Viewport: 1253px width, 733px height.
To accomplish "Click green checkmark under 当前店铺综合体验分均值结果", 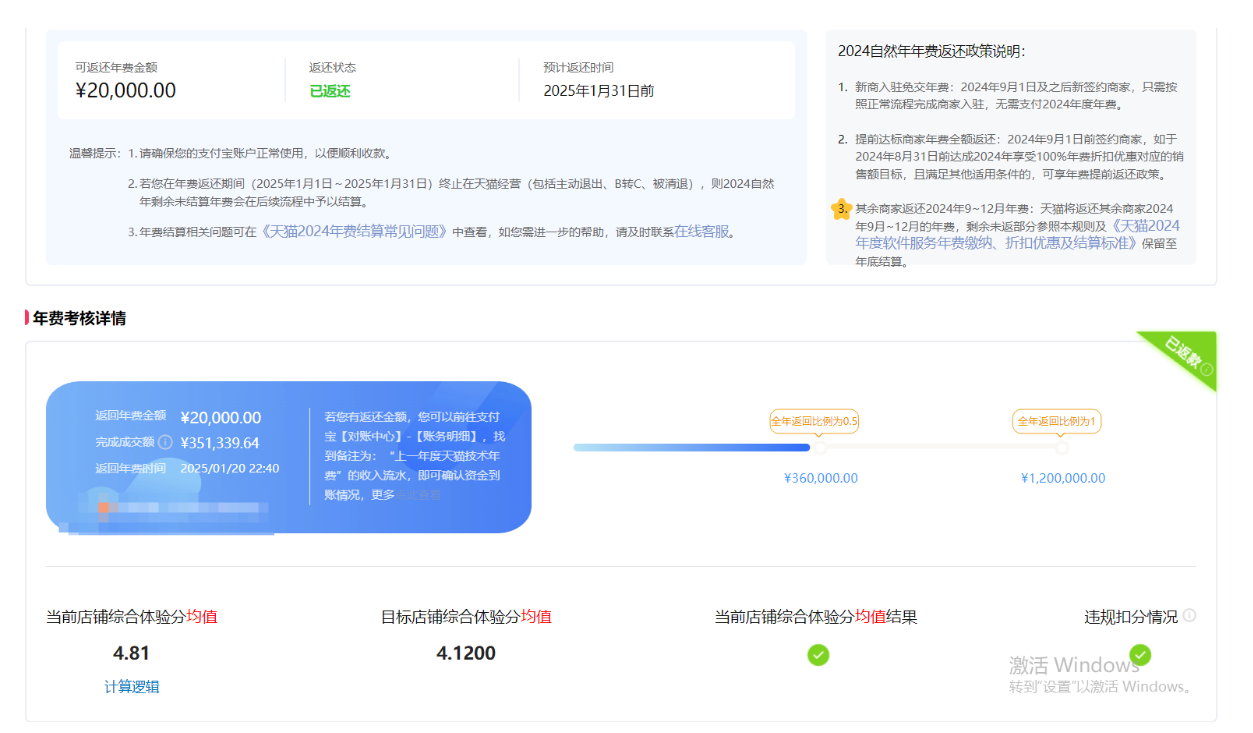I will (x=818, y=655).
